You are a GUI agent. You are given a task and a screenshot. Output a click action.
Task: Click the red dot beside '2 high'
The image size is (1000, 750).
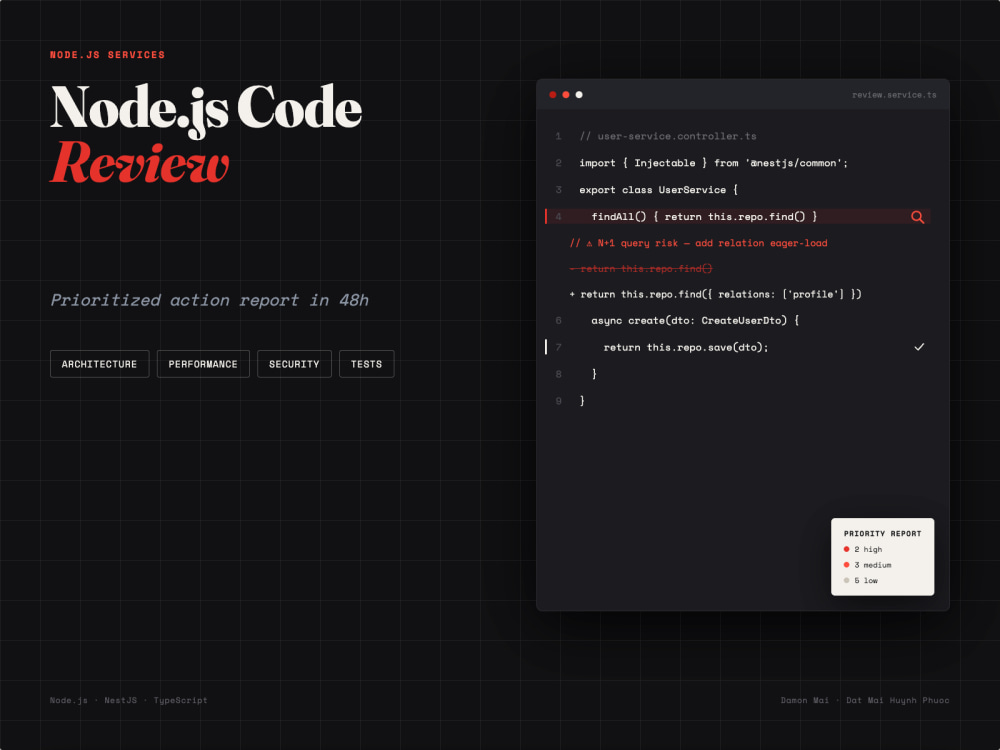(x=846, y=549)
